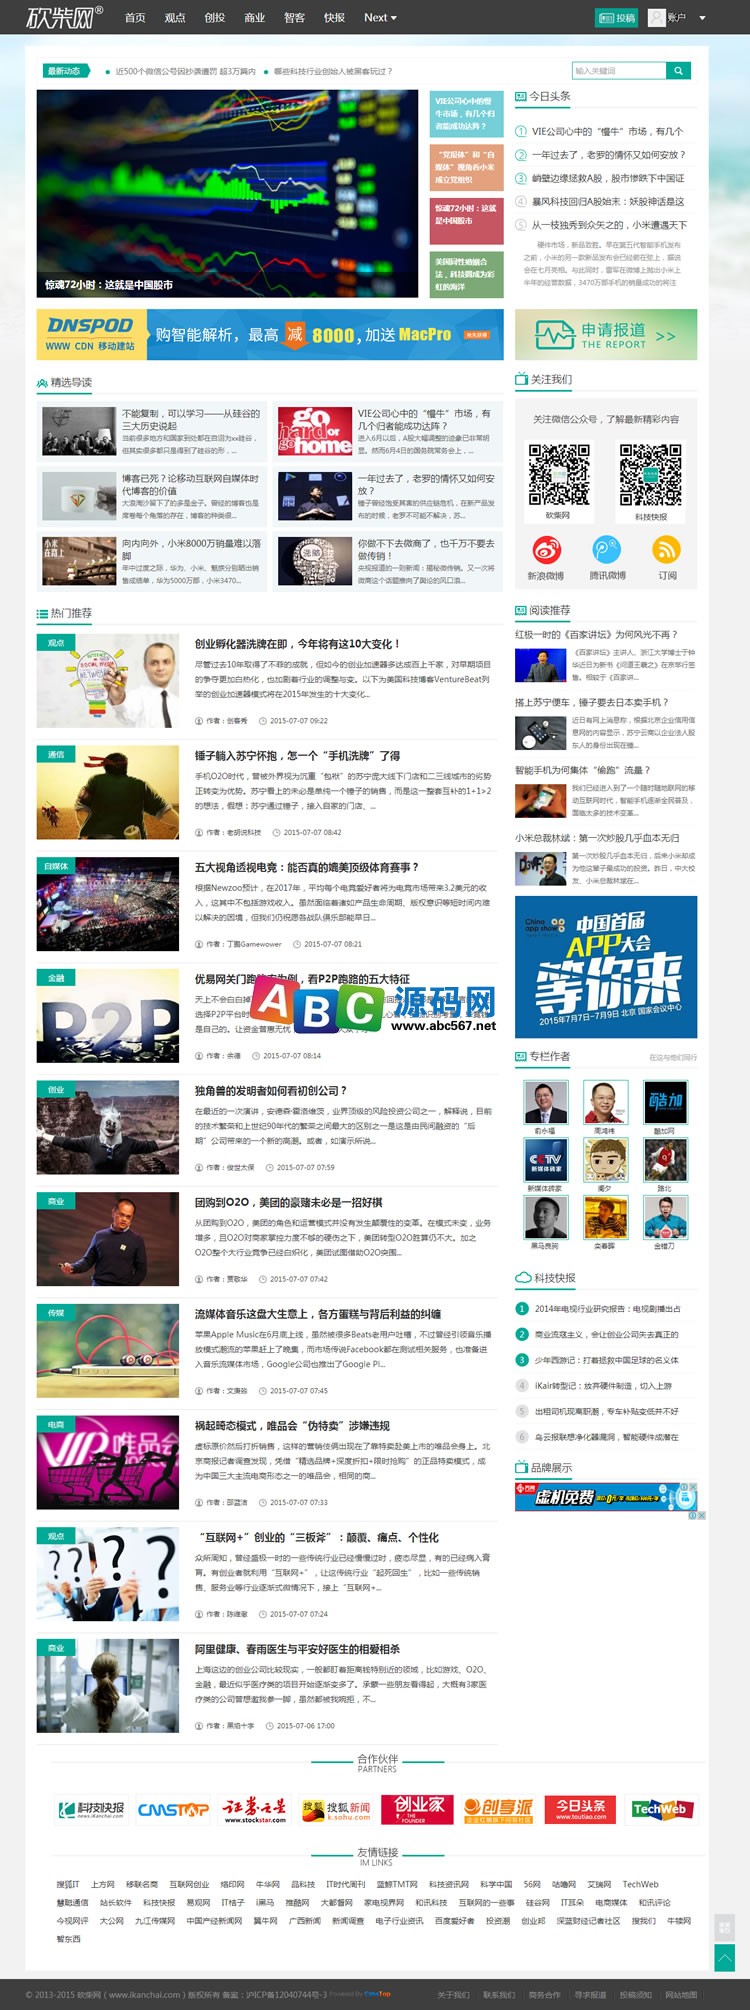Screen dimensions: 750x2010
Task: Click the 搜狐IT friend link
Action: click(x=69, y=1884)
